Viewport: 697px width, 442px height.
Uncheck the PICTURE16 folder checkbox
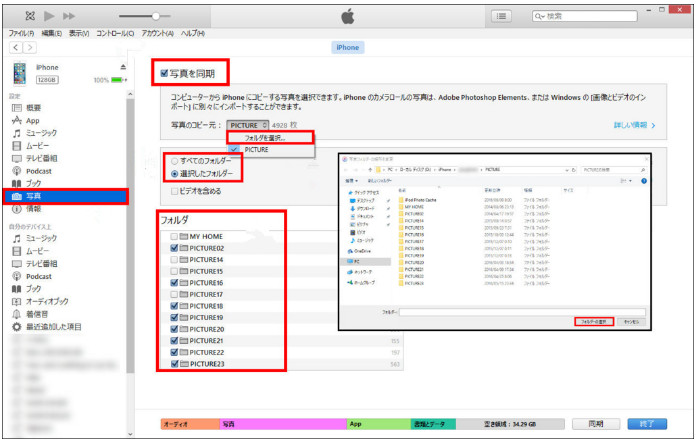pyautogui.click(x=174, y=283)
